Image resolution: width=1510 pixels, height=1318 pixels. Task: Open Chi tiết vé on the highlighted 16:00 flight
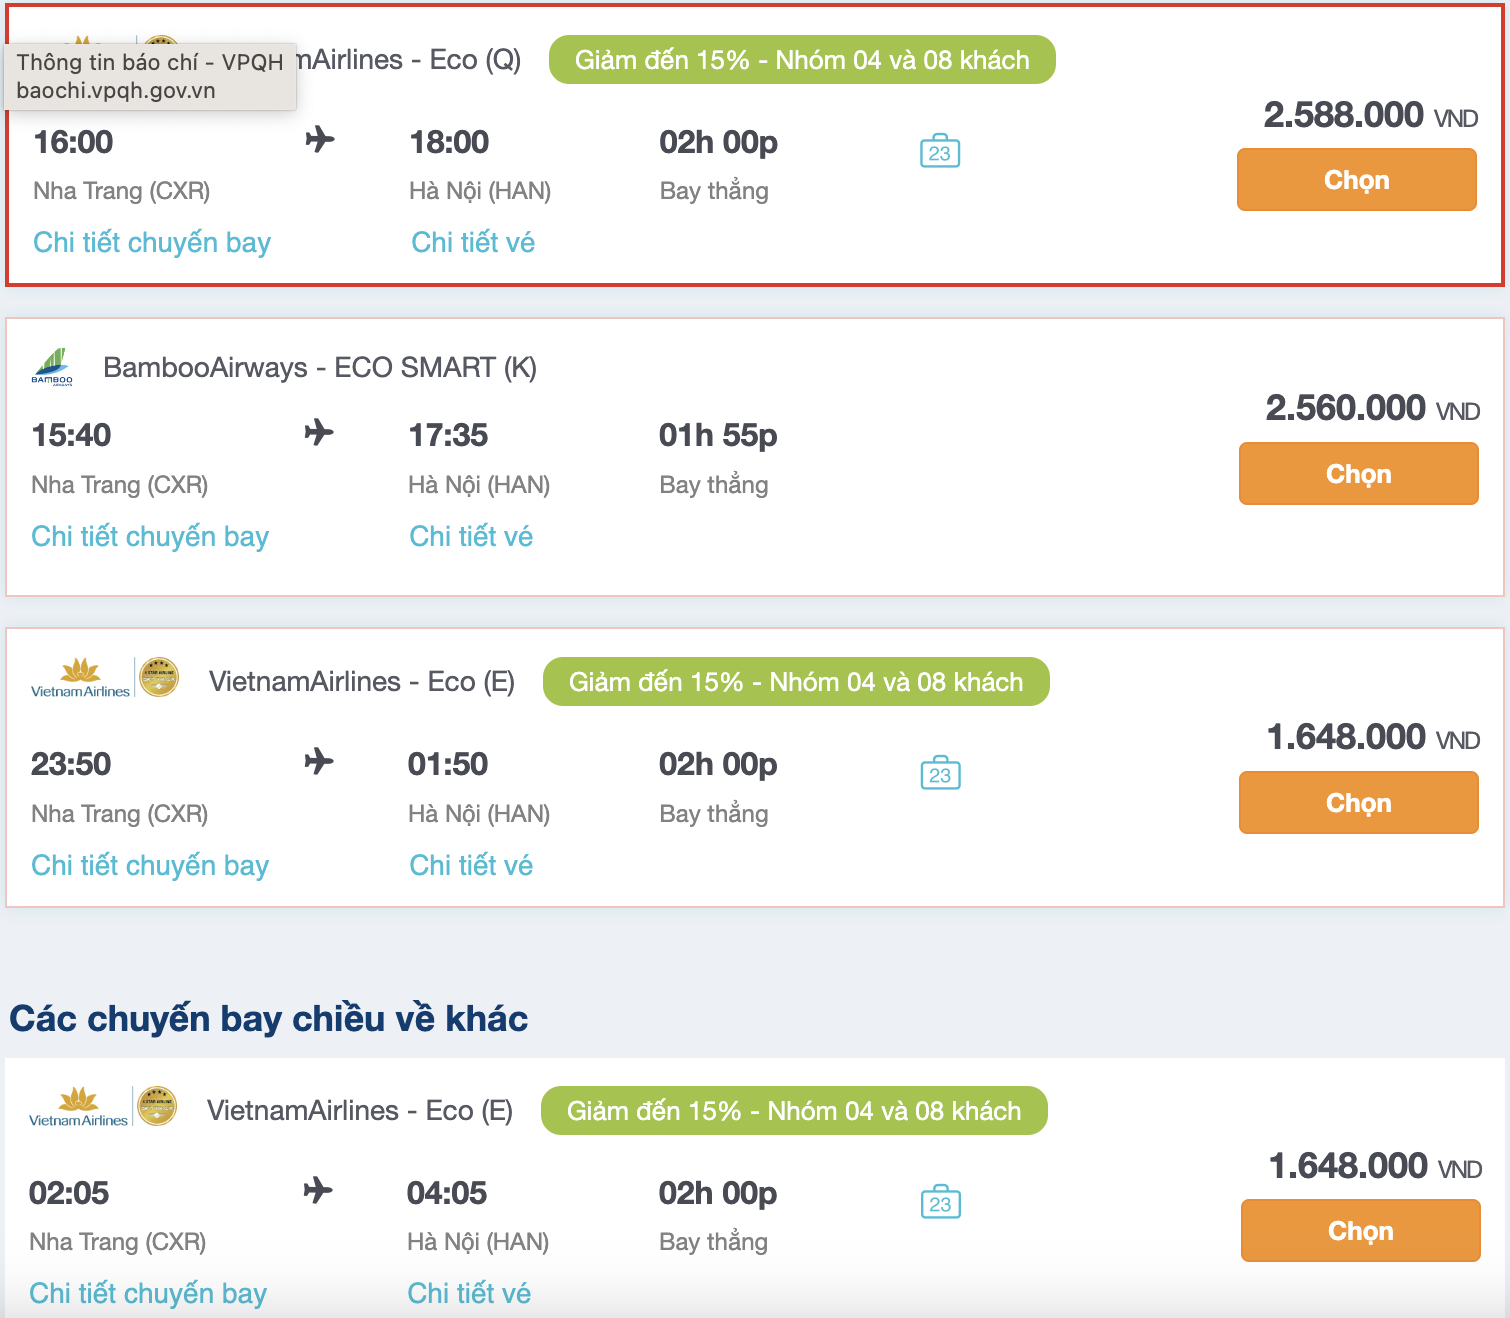pyautogui.click(x=473, y=242)
